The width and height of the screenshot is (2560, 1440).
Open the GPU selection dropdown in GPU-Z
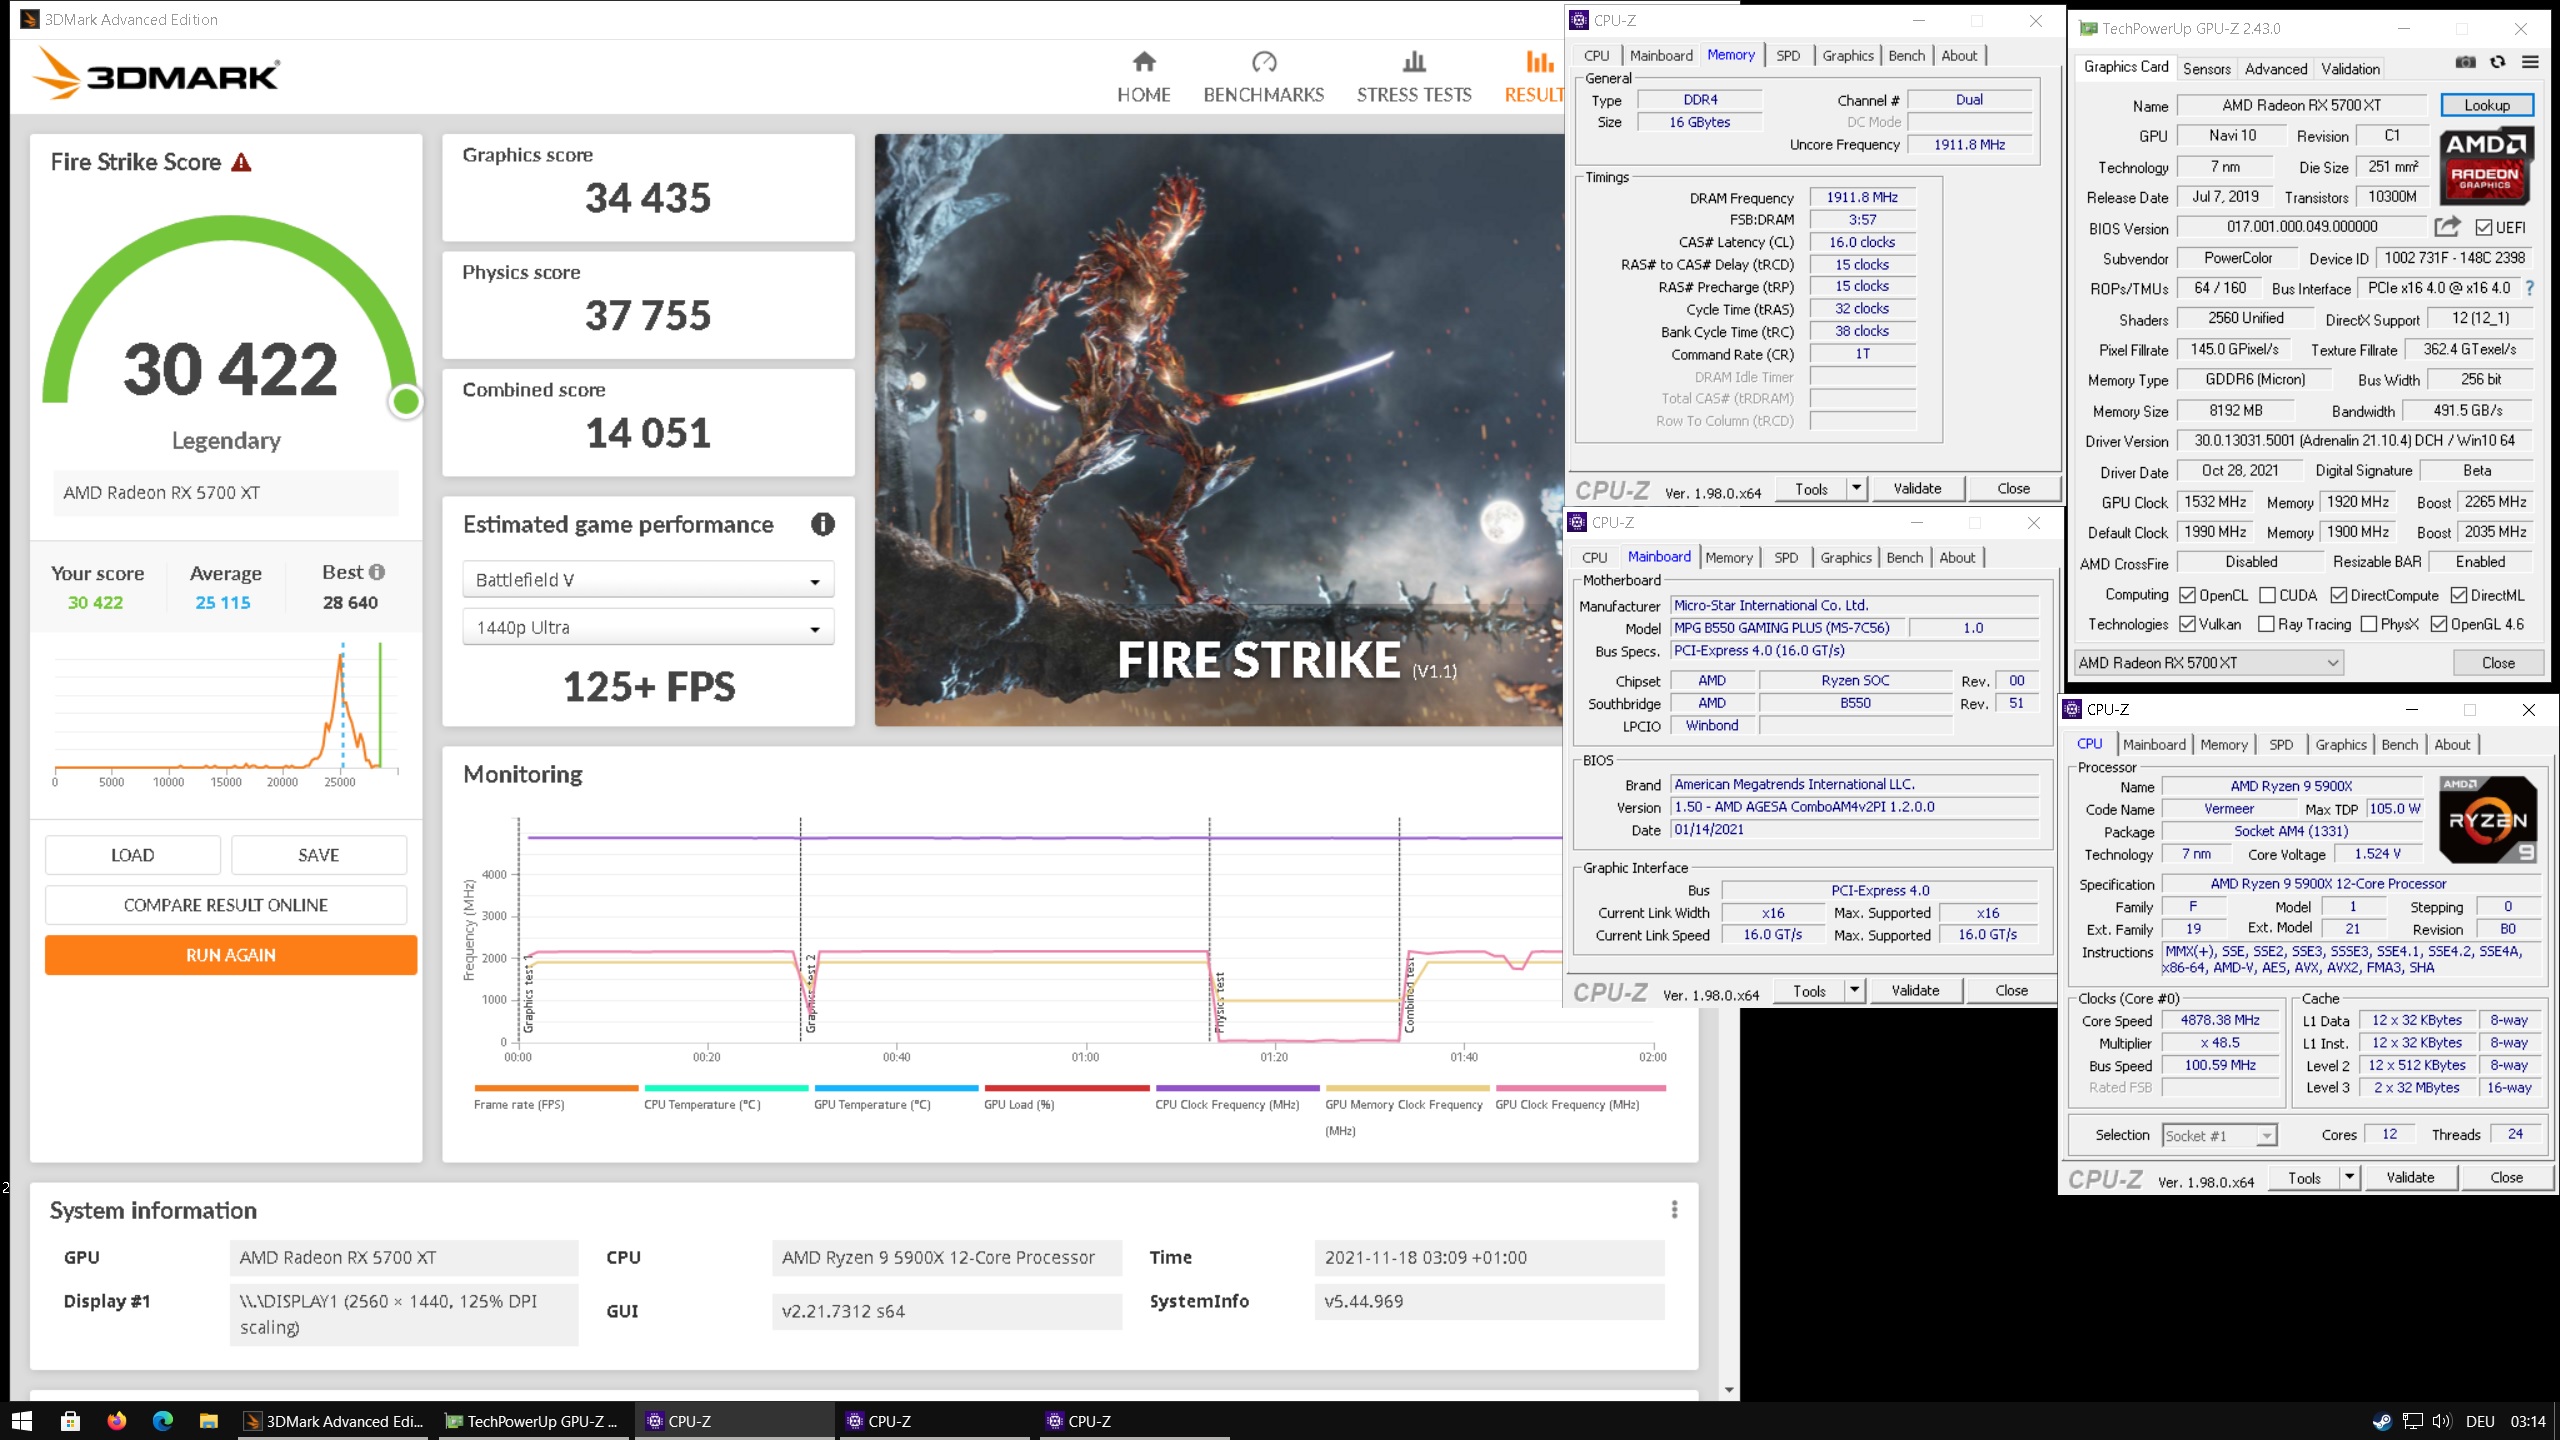pyautogui.click(x=2209, y=663)
